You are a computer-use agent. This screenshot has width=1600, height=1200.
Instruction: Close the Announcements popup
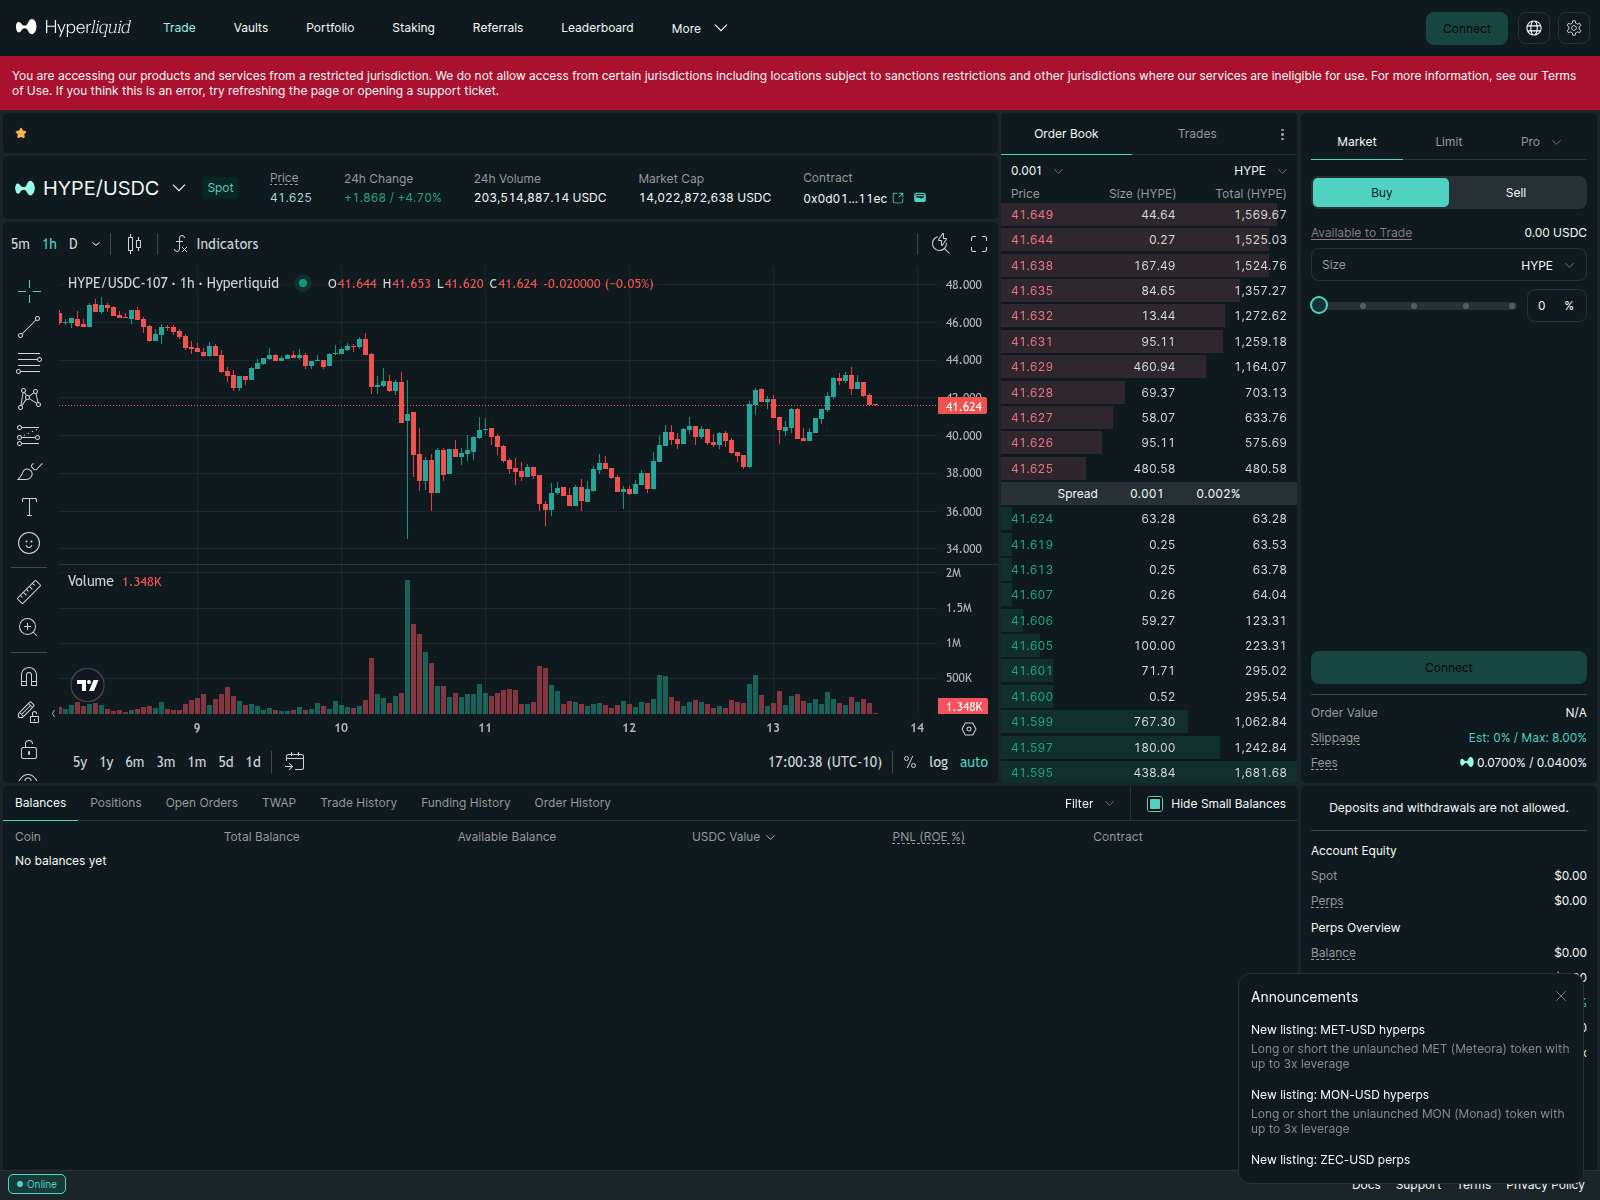pyautogui.click(x=1561, y=996)
